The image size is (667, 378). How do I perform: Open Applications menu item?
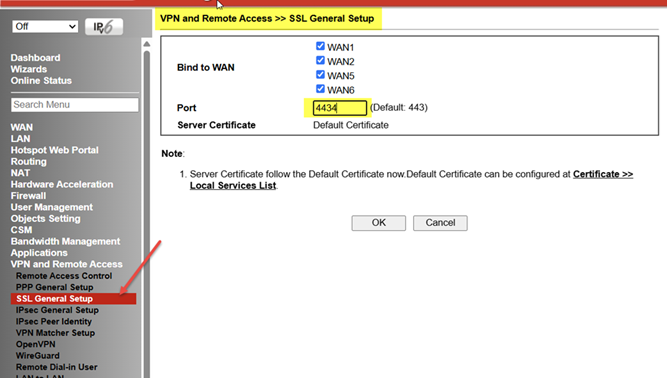[x=39, y=253]
